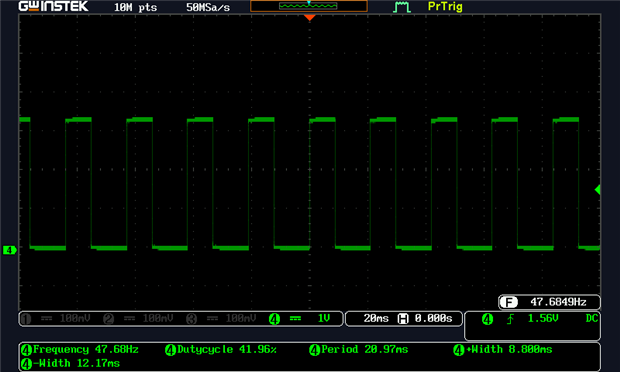Click the 20ms horizontal timebase readout
The image size is (620, 372).
coord(376,319)
